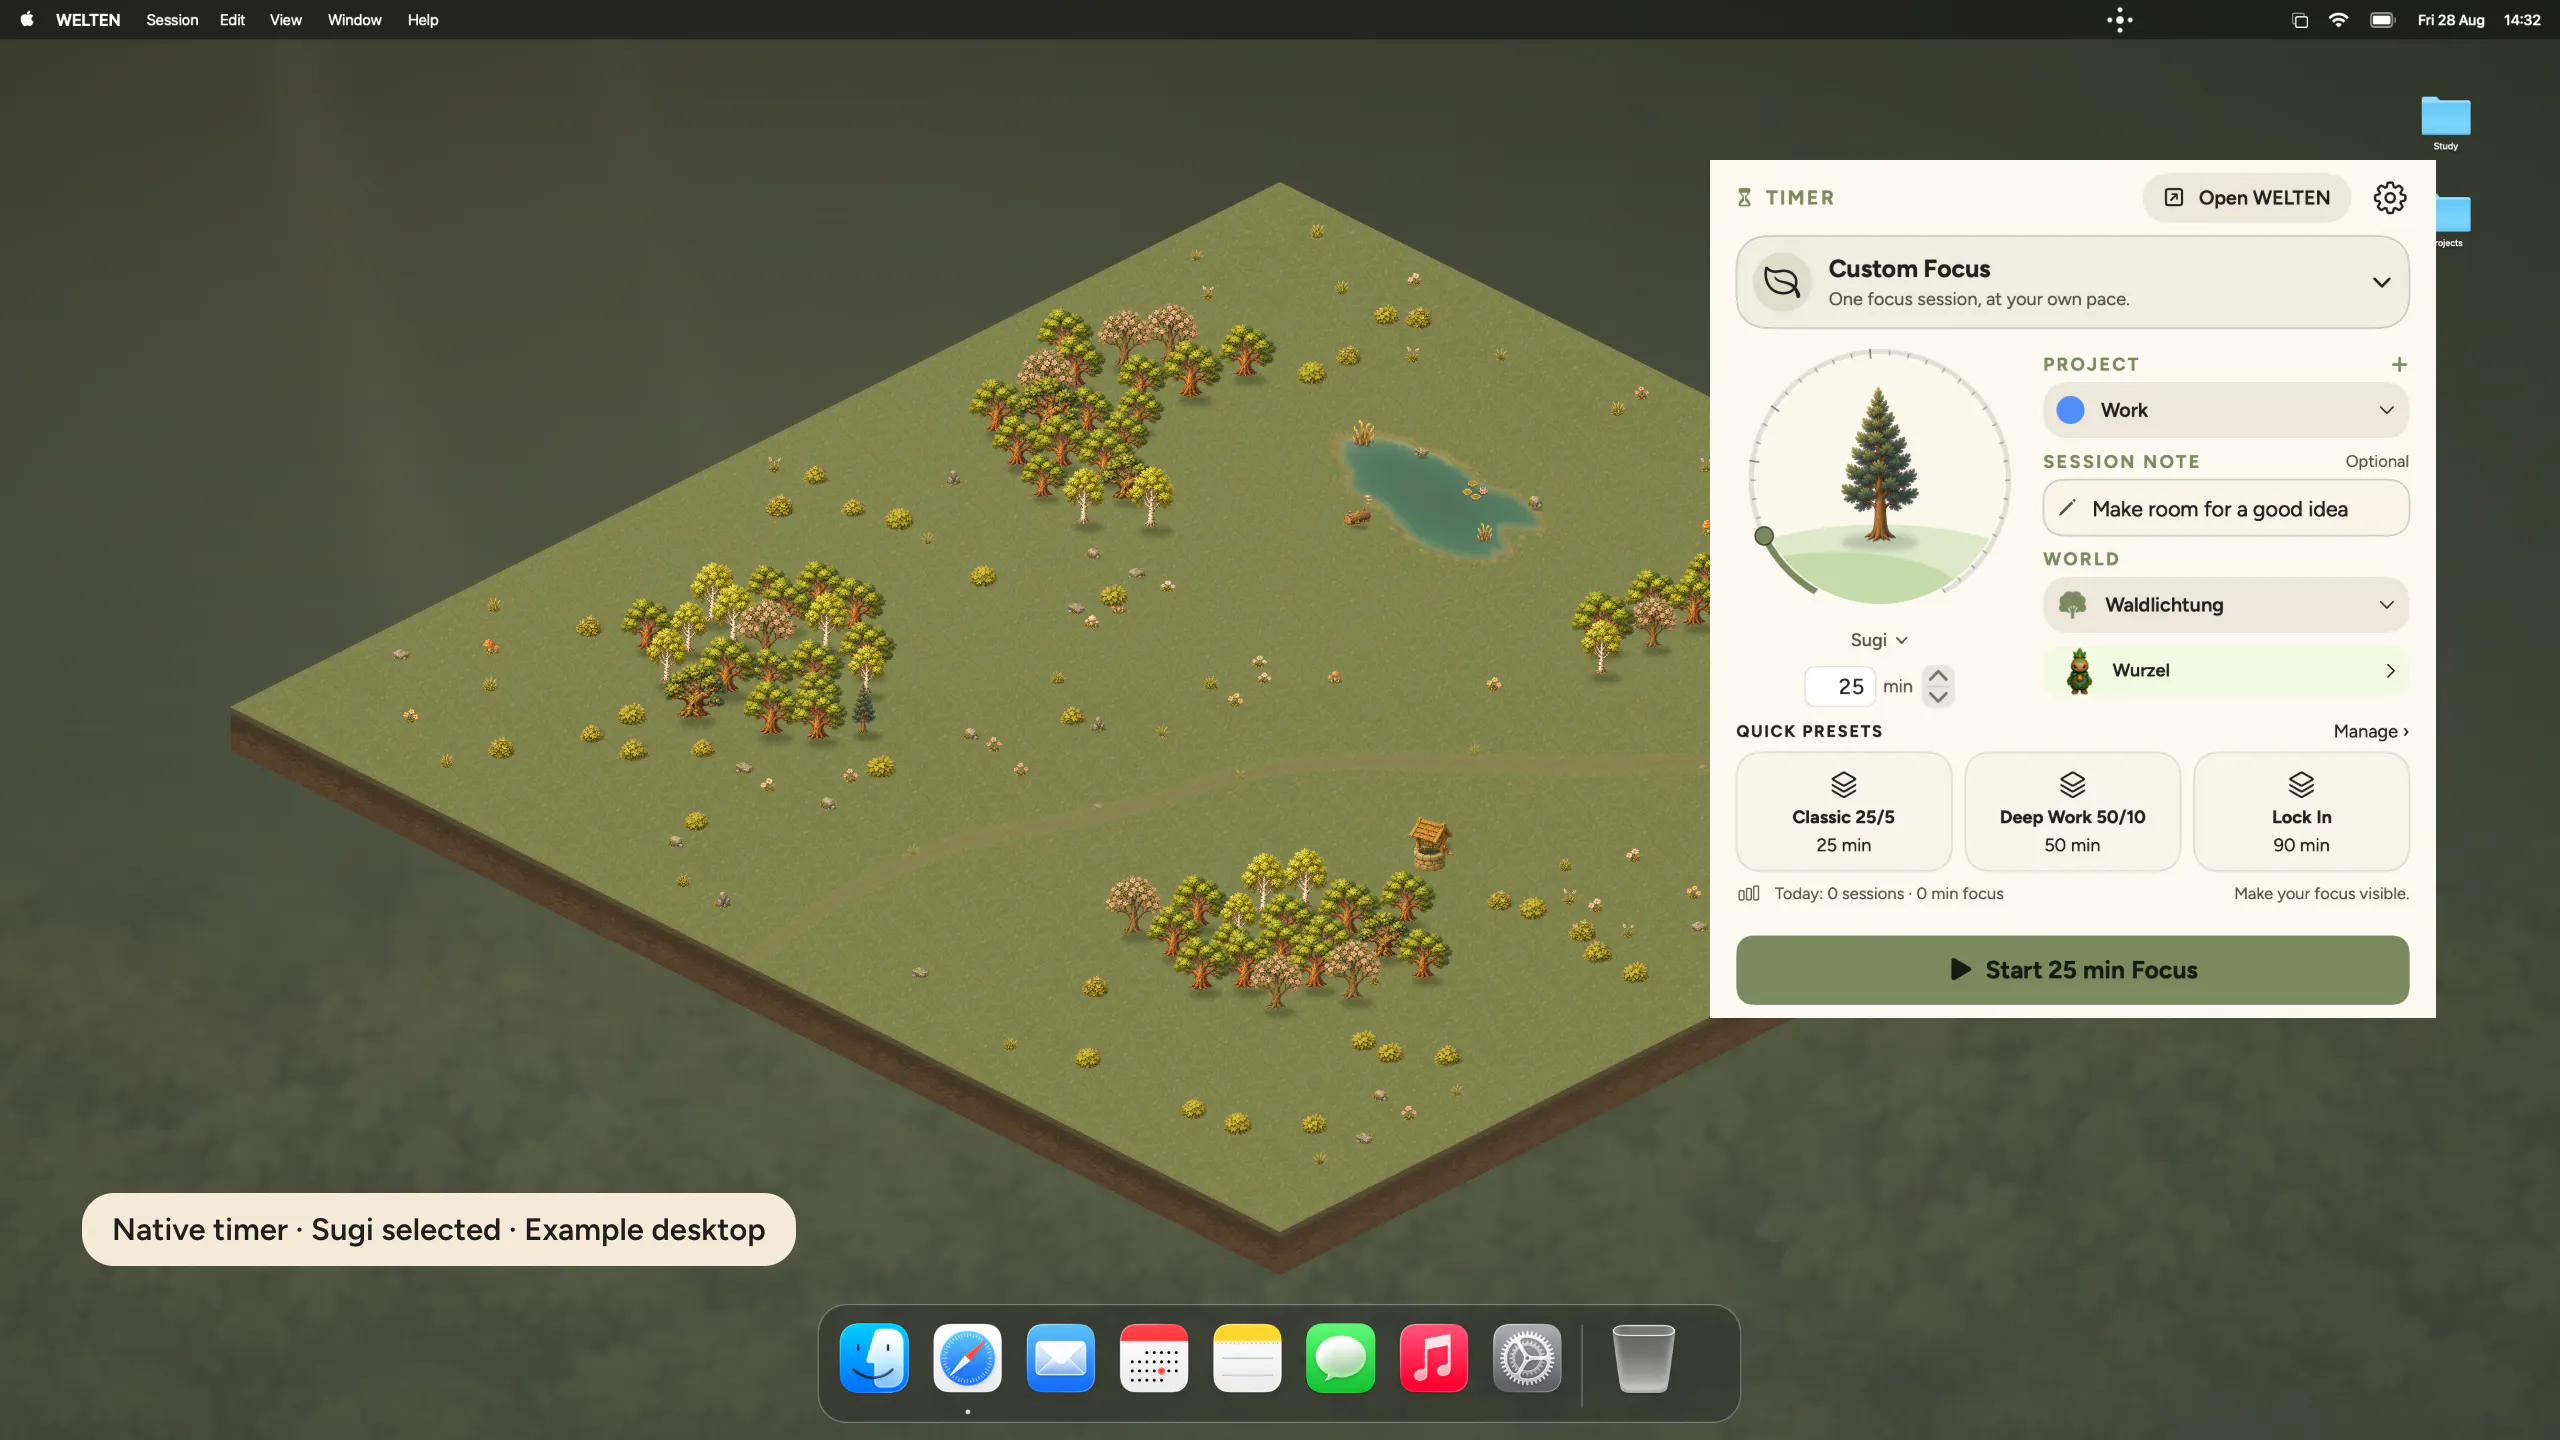Click the Wi-Fi icon in menu bar
Viewport: 2560px width, 1440px height.
coord(2338,20)
